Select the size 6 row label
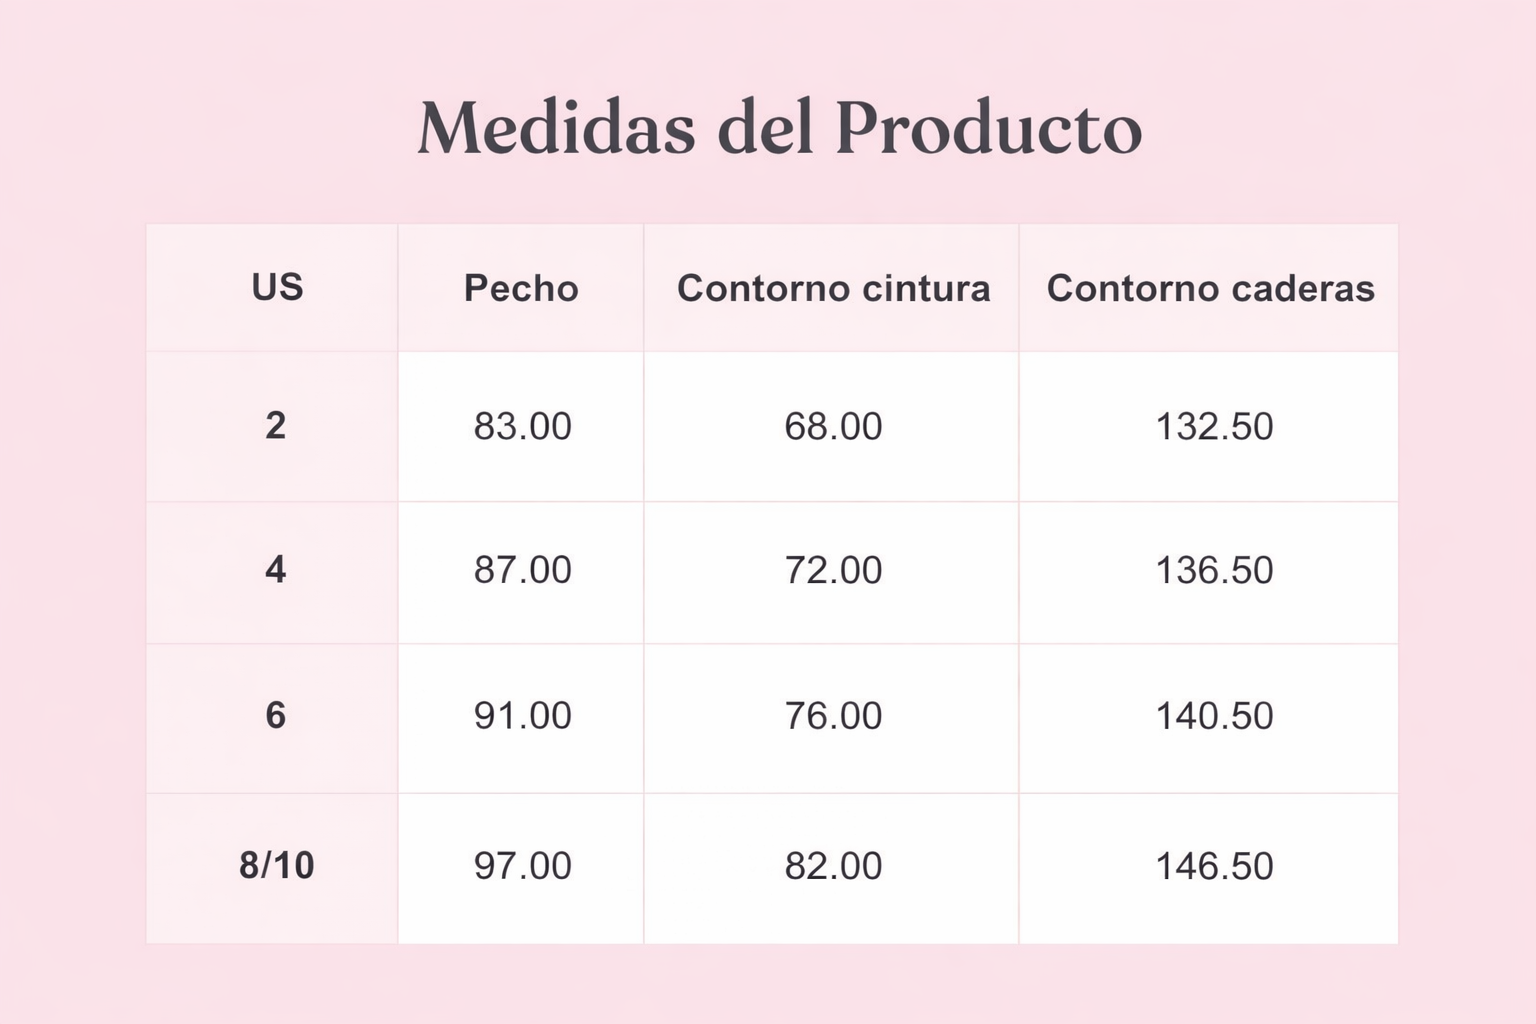The height and width of the screenshot is (1024, 1536). [x=276, y=716]
